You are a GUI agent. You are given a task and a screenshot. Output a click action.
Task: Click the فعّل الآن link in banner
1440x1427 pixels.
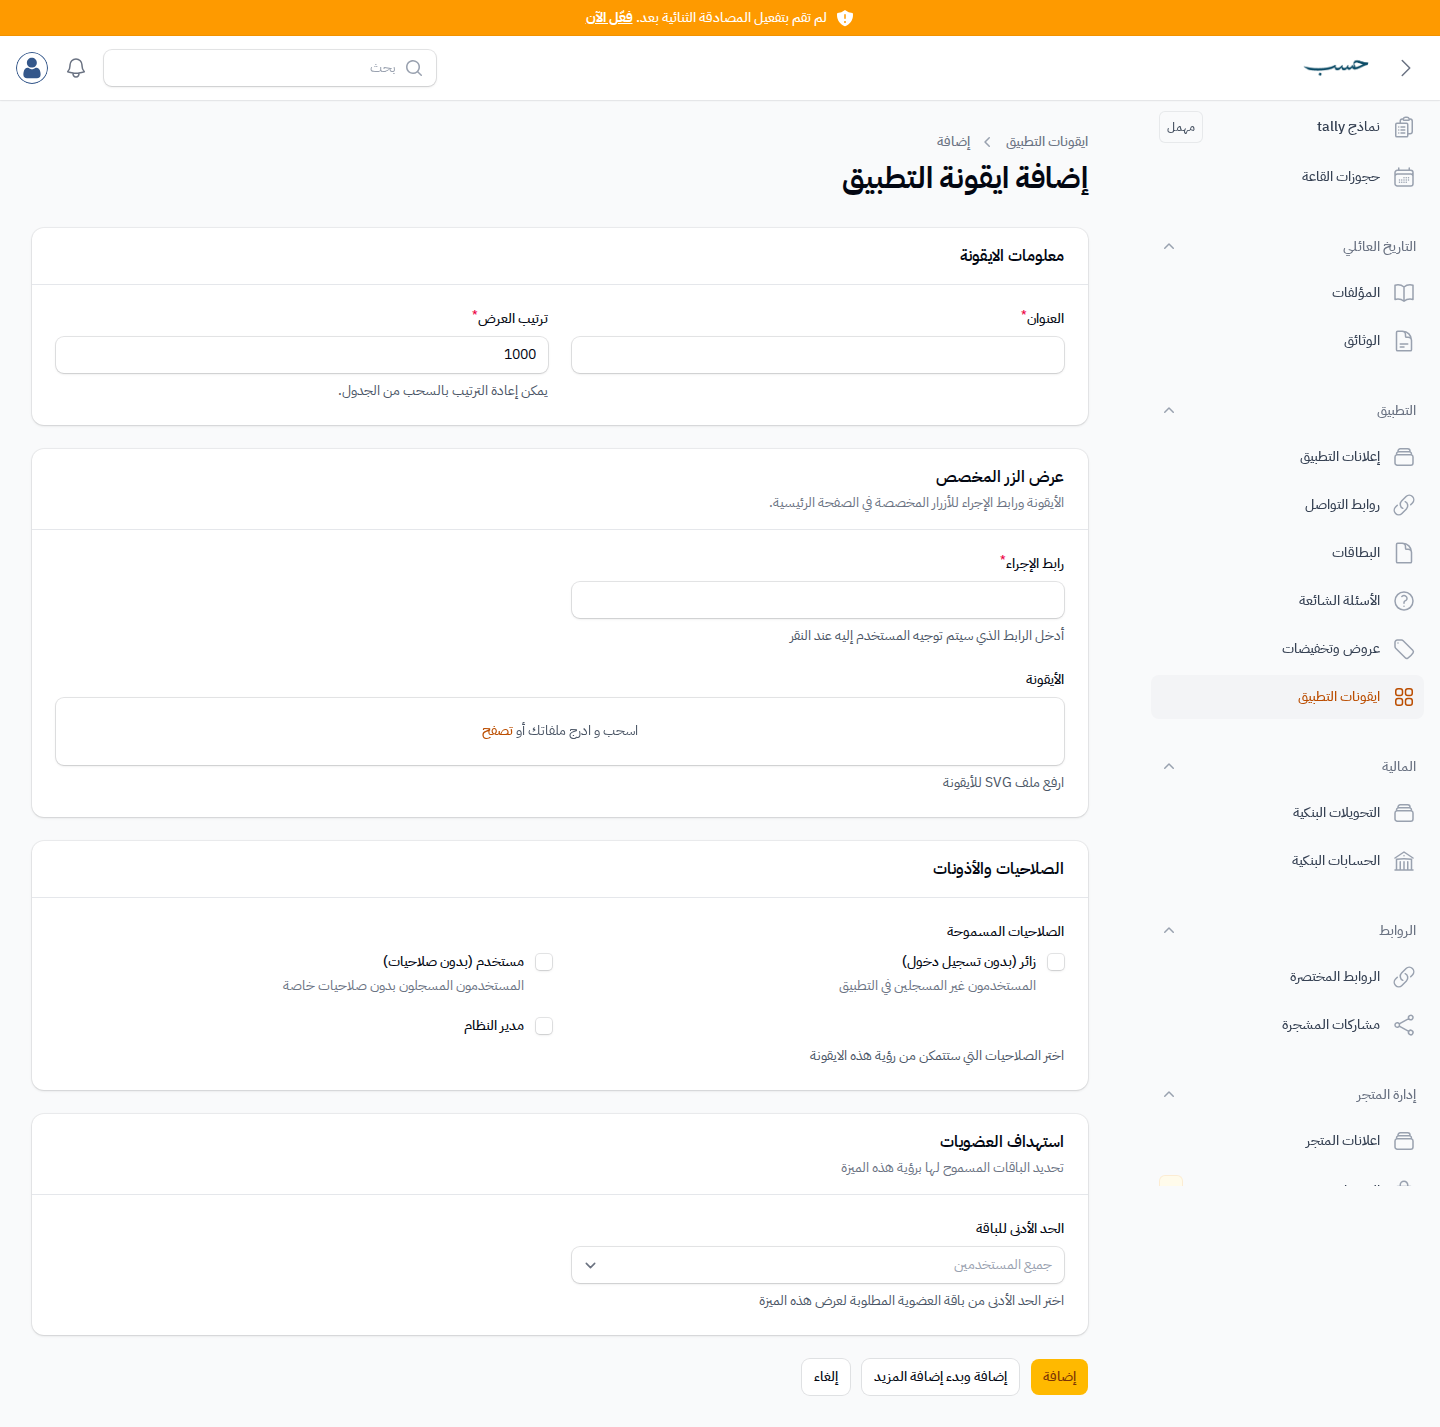609,18
